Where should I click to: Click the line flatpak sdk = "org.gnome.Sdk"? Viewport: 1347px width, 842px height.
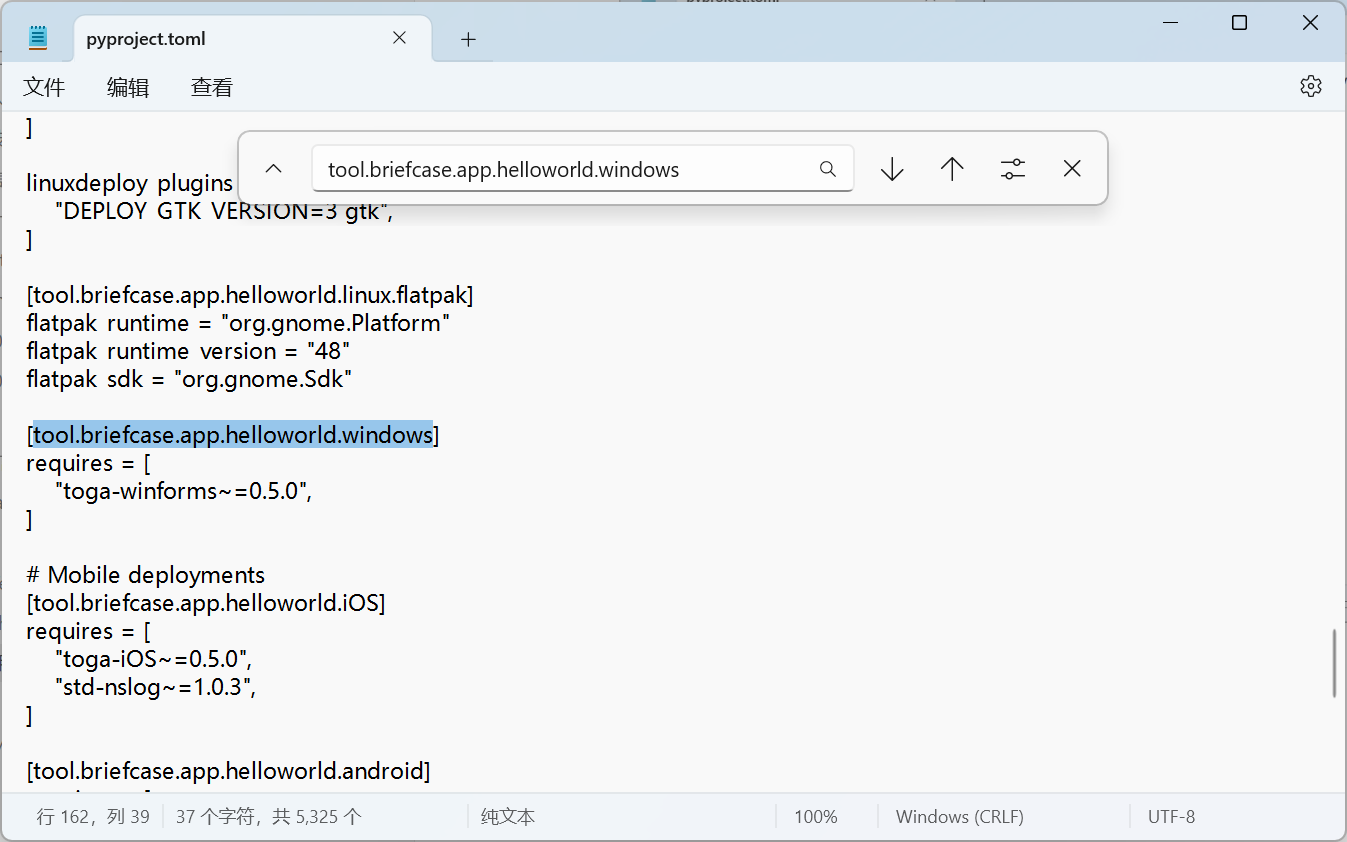tap(189, 379)
